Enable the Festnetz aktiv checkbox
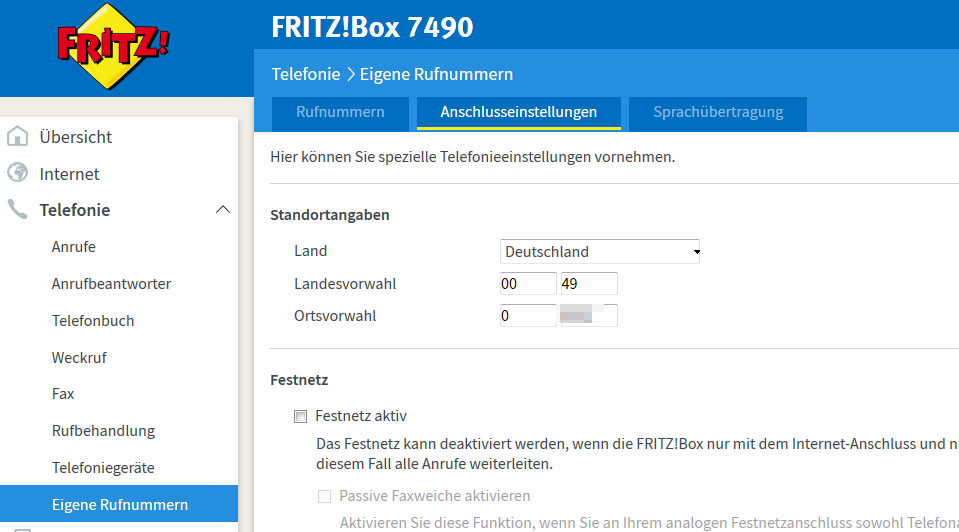The image size is (959, 532). [300, 416]
